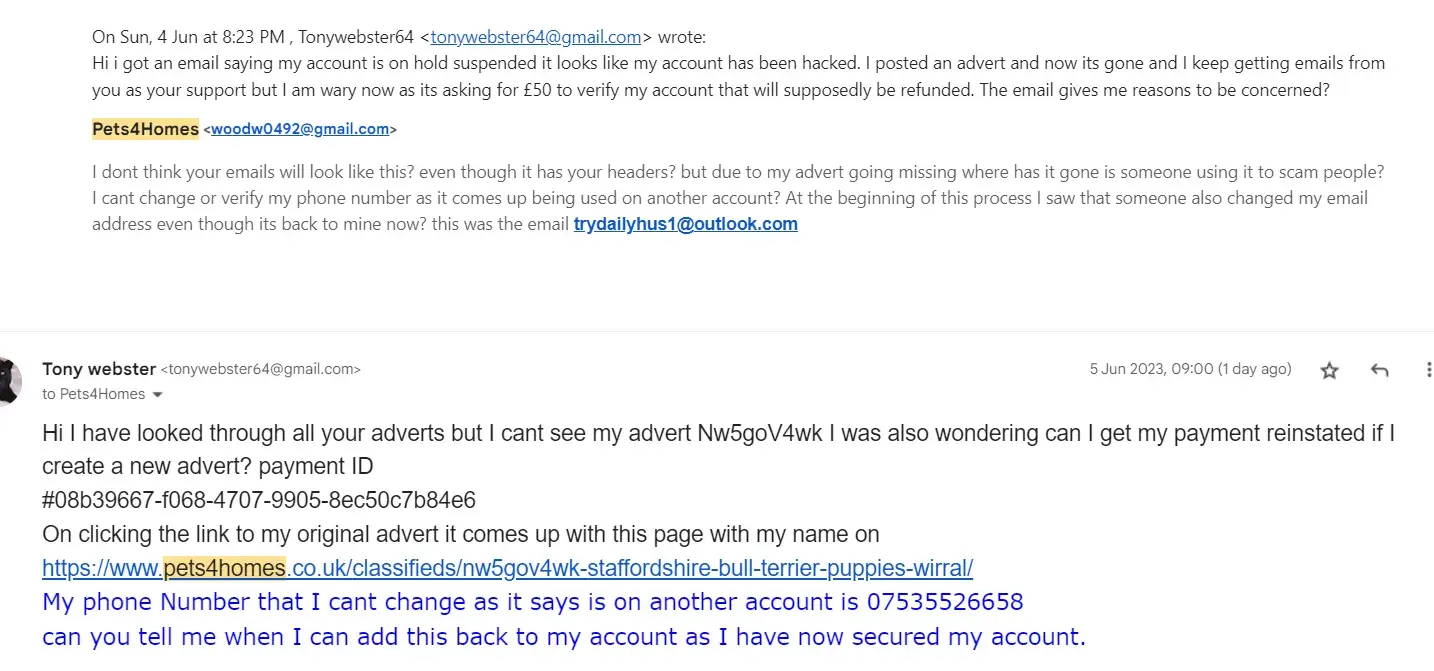Screen dimensions: 1434x671
Task: Click the phone number 07535526658
Action: 945,602
